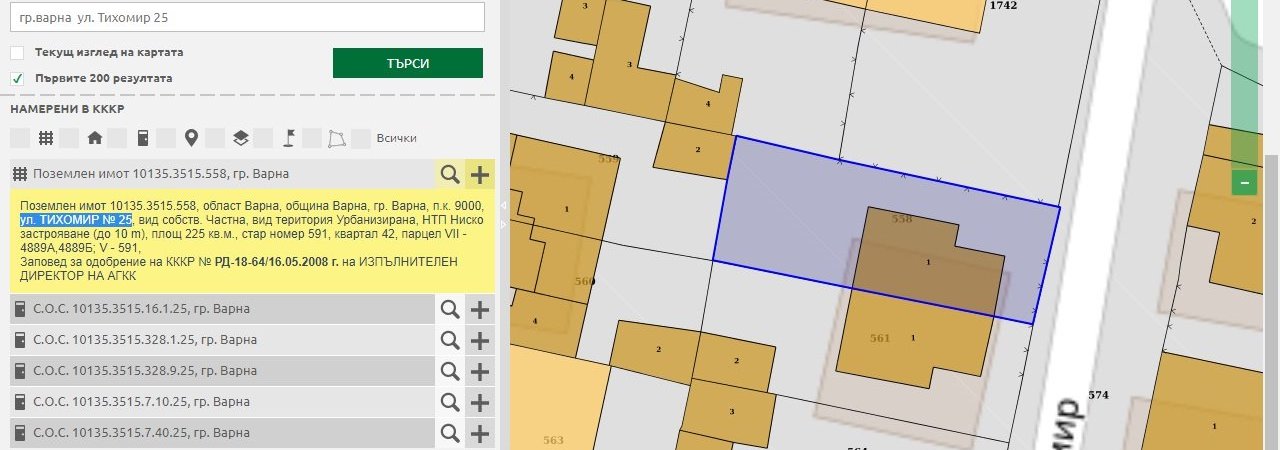This screenshot has height=450, width=1280.
Task: Open result С.О.С. 10135.3515.328.9.25, гр. Варна
Action: coord(145,371)
